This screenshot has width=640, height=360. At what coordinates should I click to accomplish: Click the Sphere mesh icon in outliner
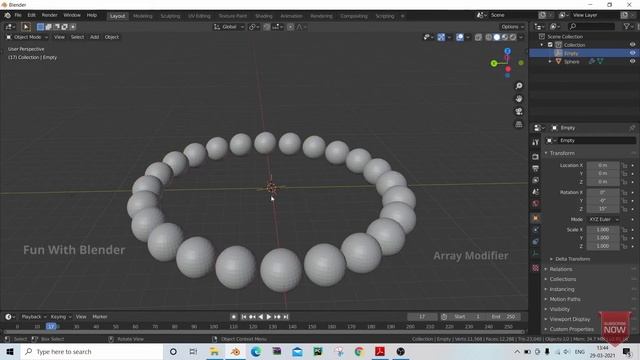point(558,61)
